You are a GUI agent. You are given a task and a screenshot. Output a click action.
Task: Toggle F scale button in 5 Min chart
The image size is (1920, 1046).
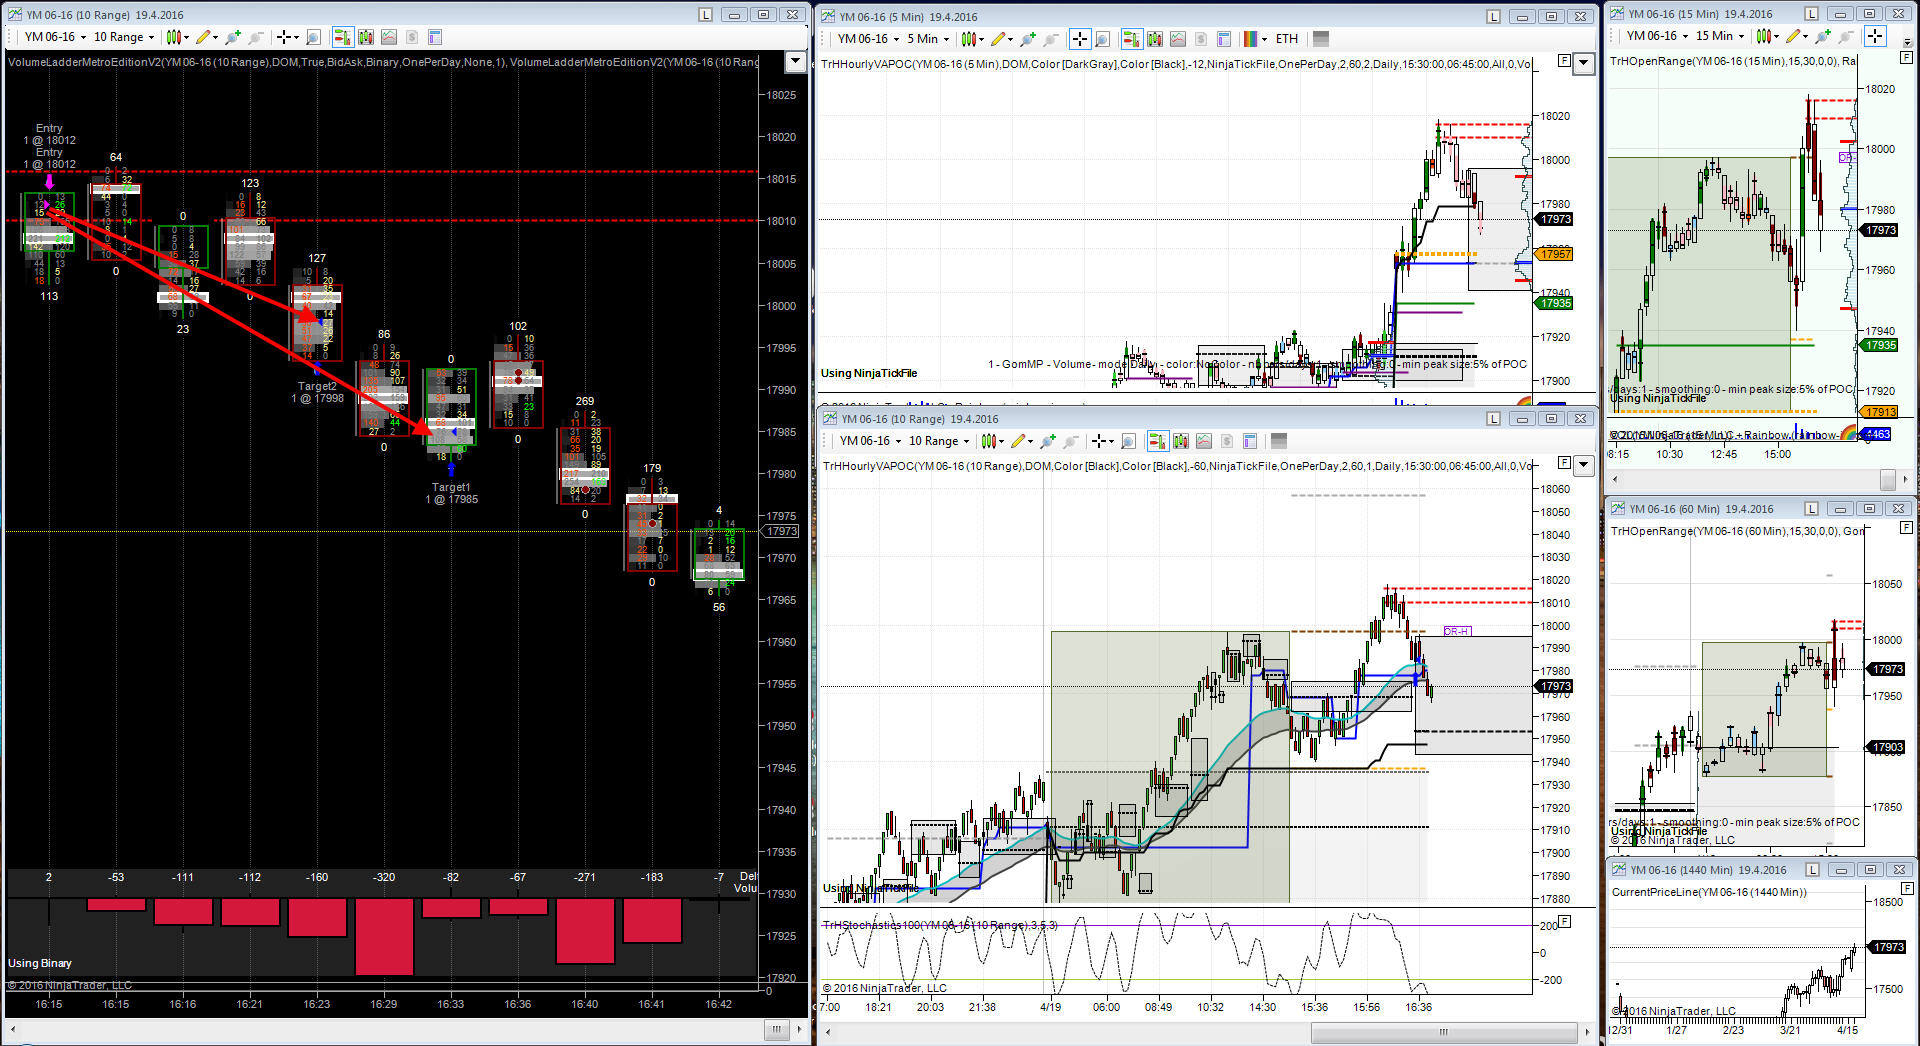[1564, 61]
